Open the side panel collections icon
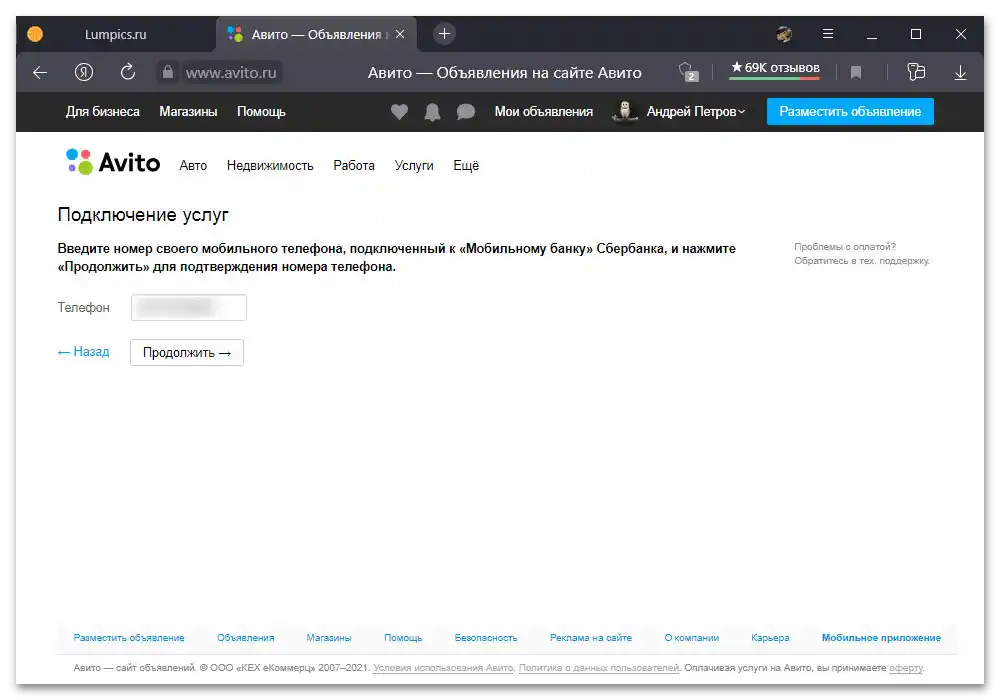 (x=916, y=71)
